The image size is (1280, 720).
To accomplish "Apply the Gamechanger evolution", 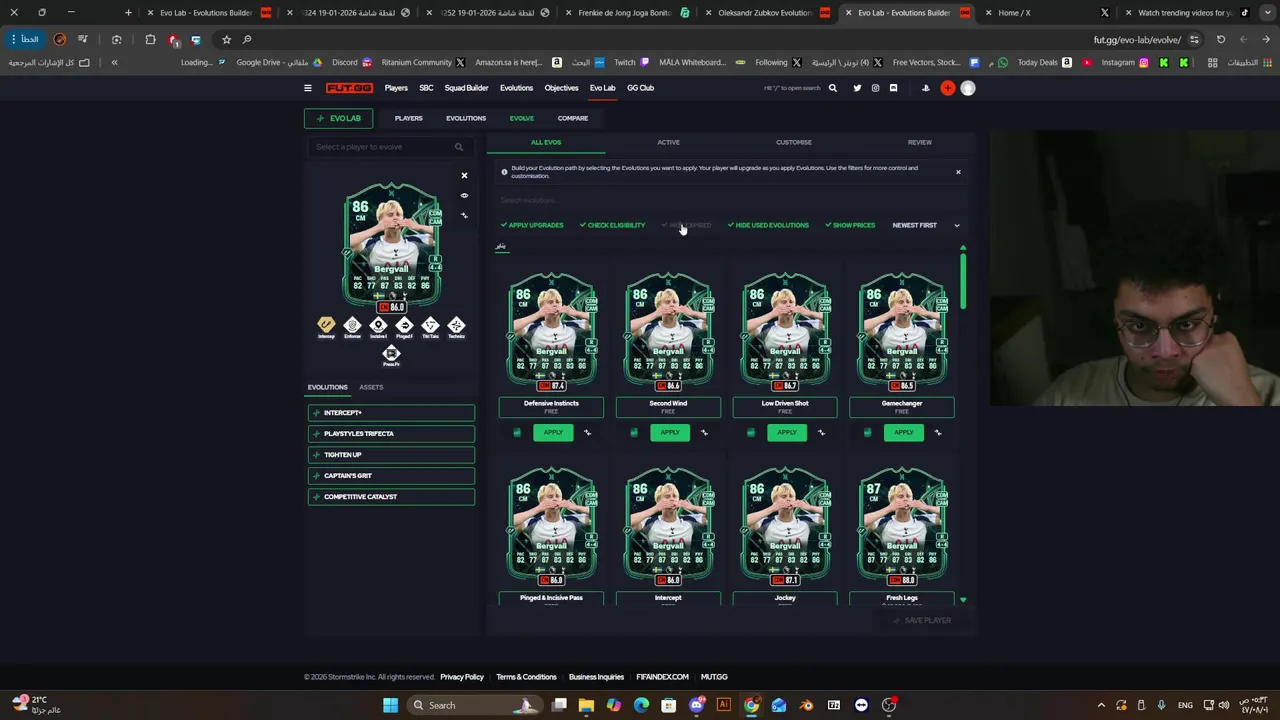I will (904, 433).
